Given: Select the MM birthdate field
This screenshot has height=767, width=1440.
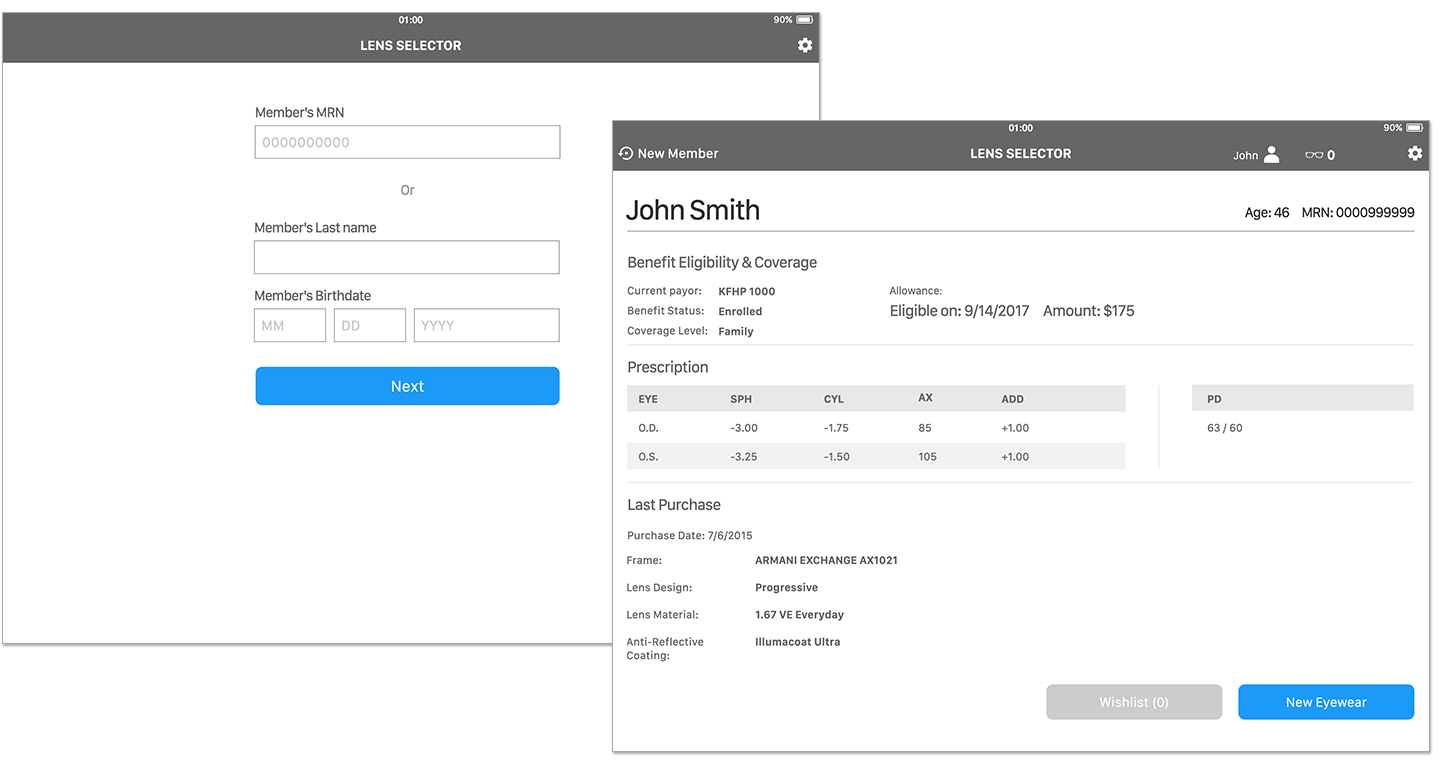Looking at the screenshot, I should pos(290,325).
